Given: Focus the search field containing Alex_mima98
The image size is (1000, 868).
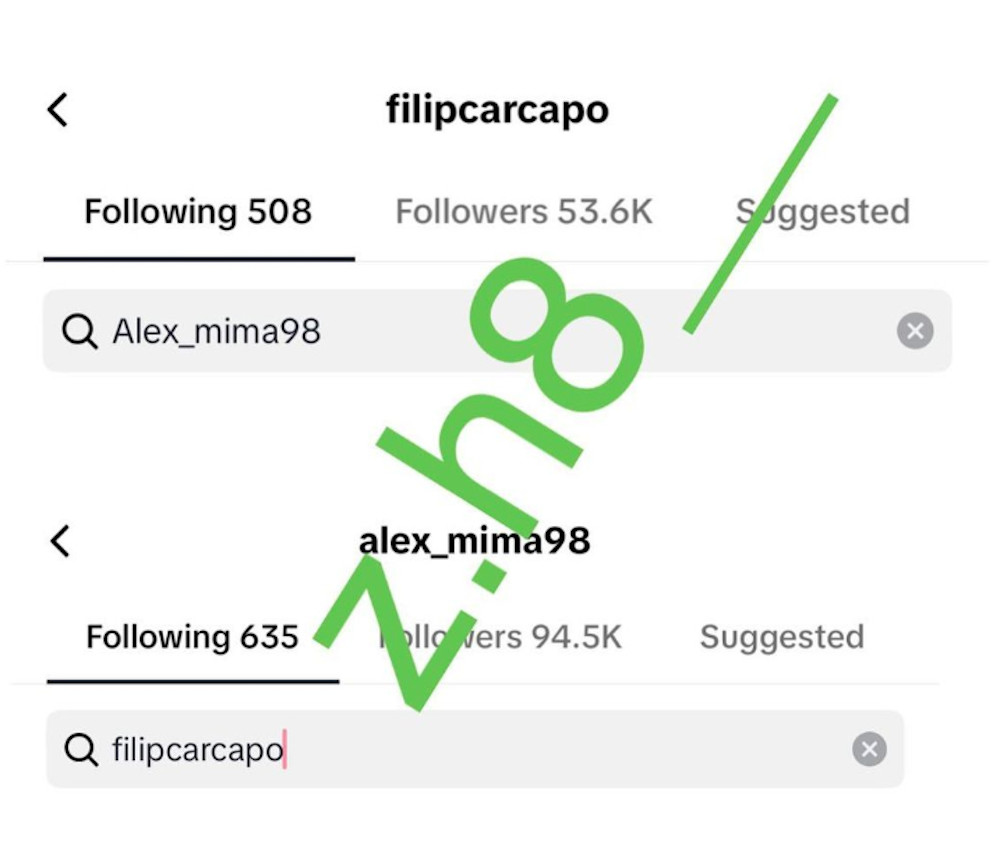Looking at the screenshot, I should point(500,331).
